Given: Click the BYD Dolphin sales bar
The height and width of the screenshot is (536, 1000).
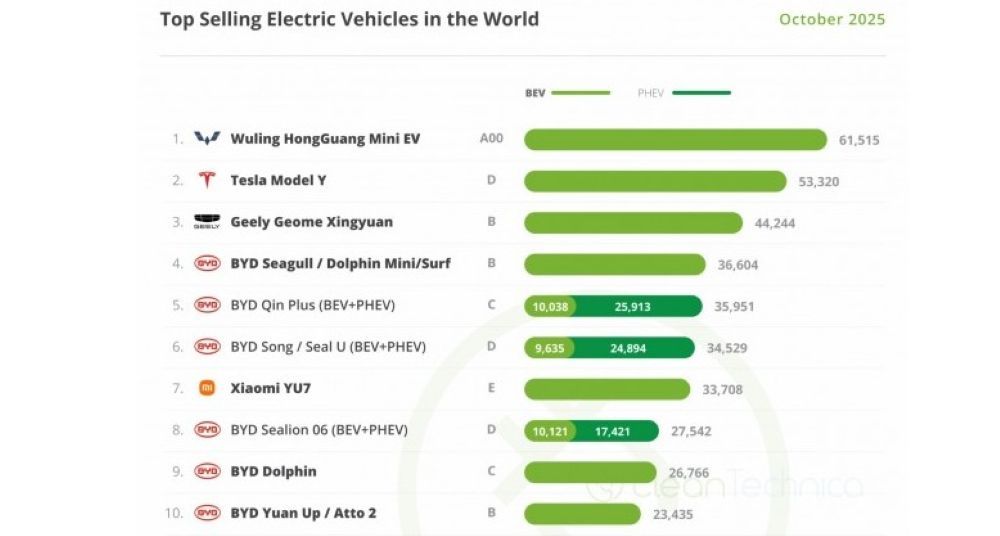Looking at the screenshot, I should [590, 472].
